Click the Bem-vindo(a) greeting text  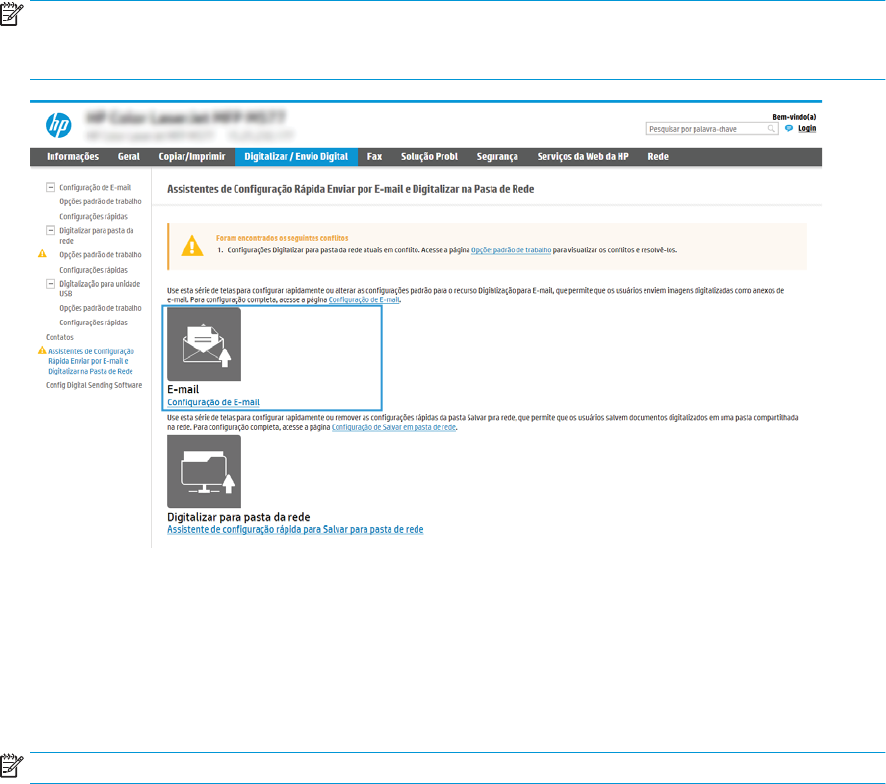click(x=794, y=117)
